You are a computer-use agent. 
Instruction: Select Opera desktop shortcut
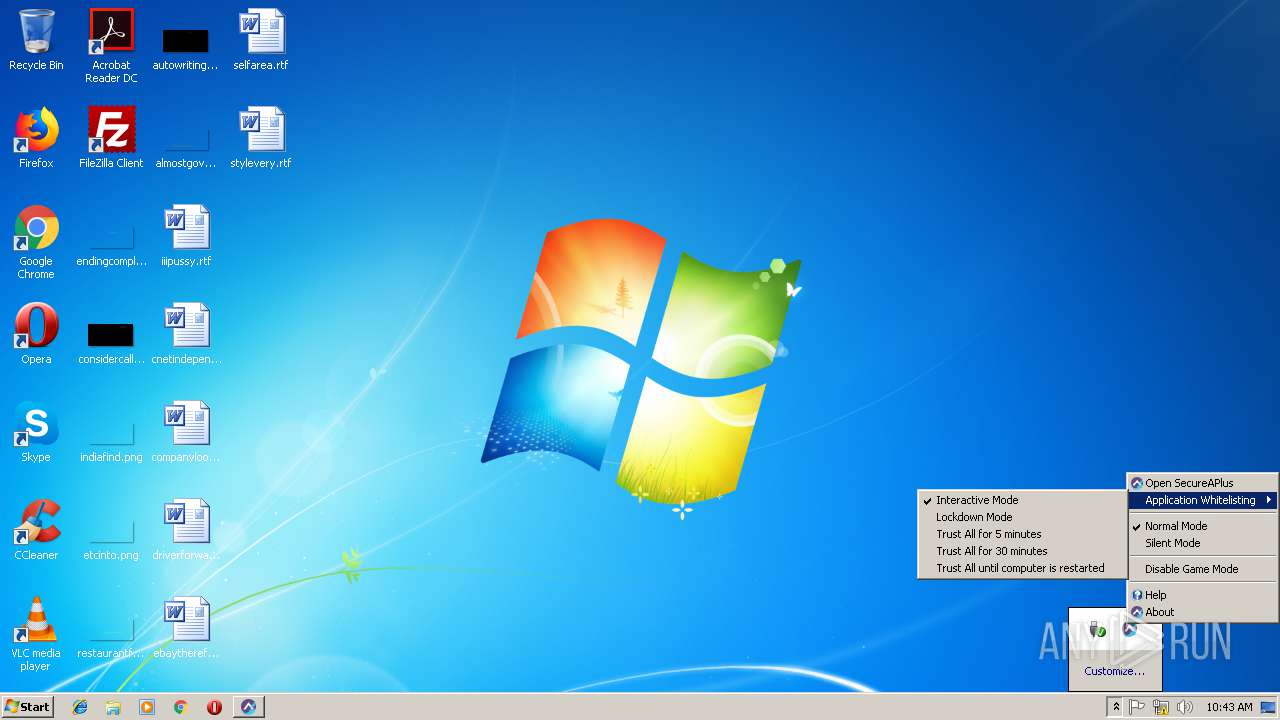(x=36, y=334)
